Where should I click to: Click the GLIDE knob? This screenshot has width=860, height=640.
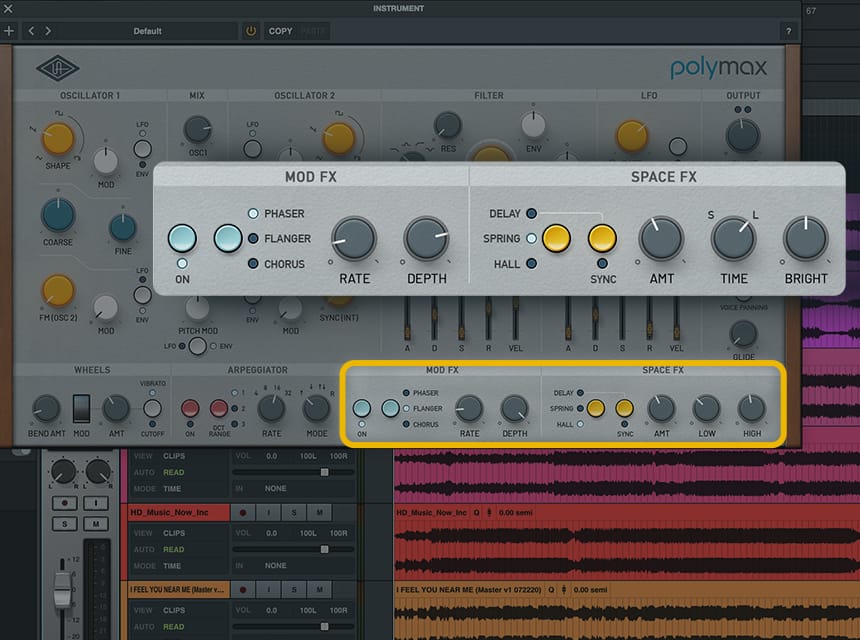743,334
